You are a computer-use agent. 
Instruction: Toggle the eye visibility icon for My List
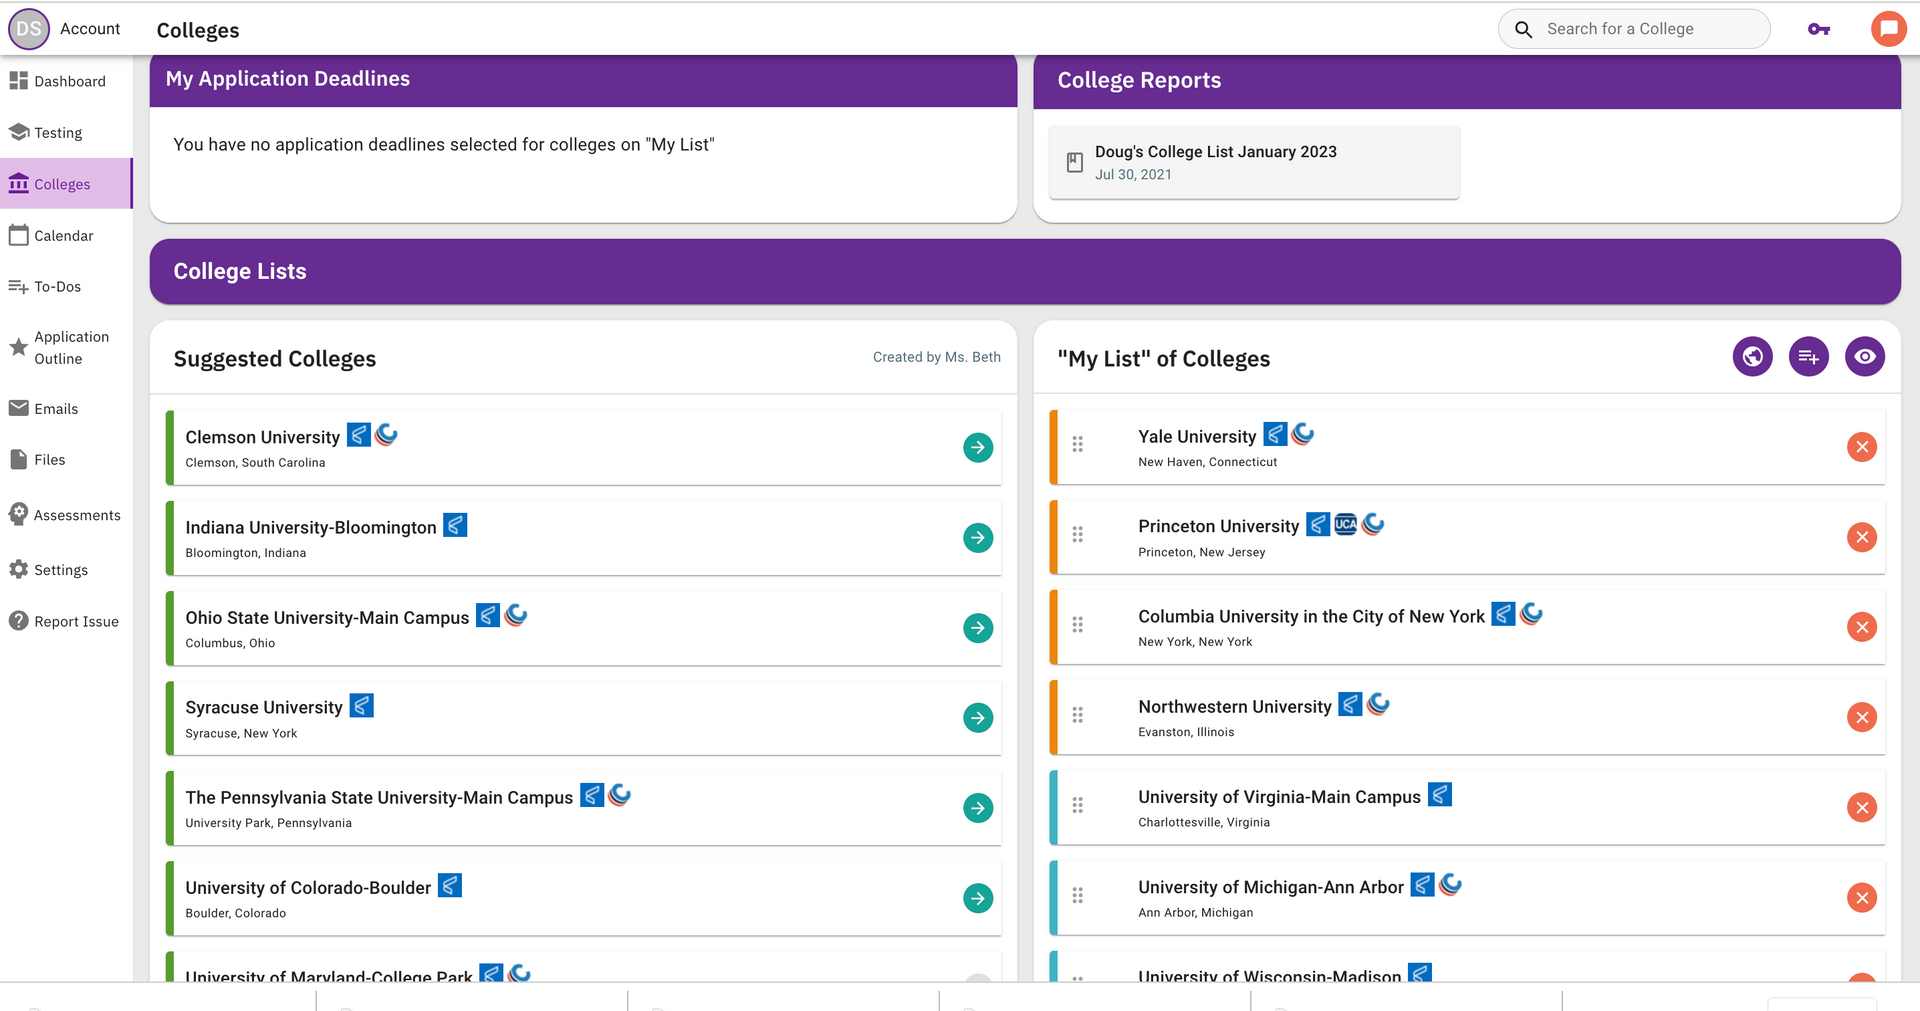coord(1864,357)
